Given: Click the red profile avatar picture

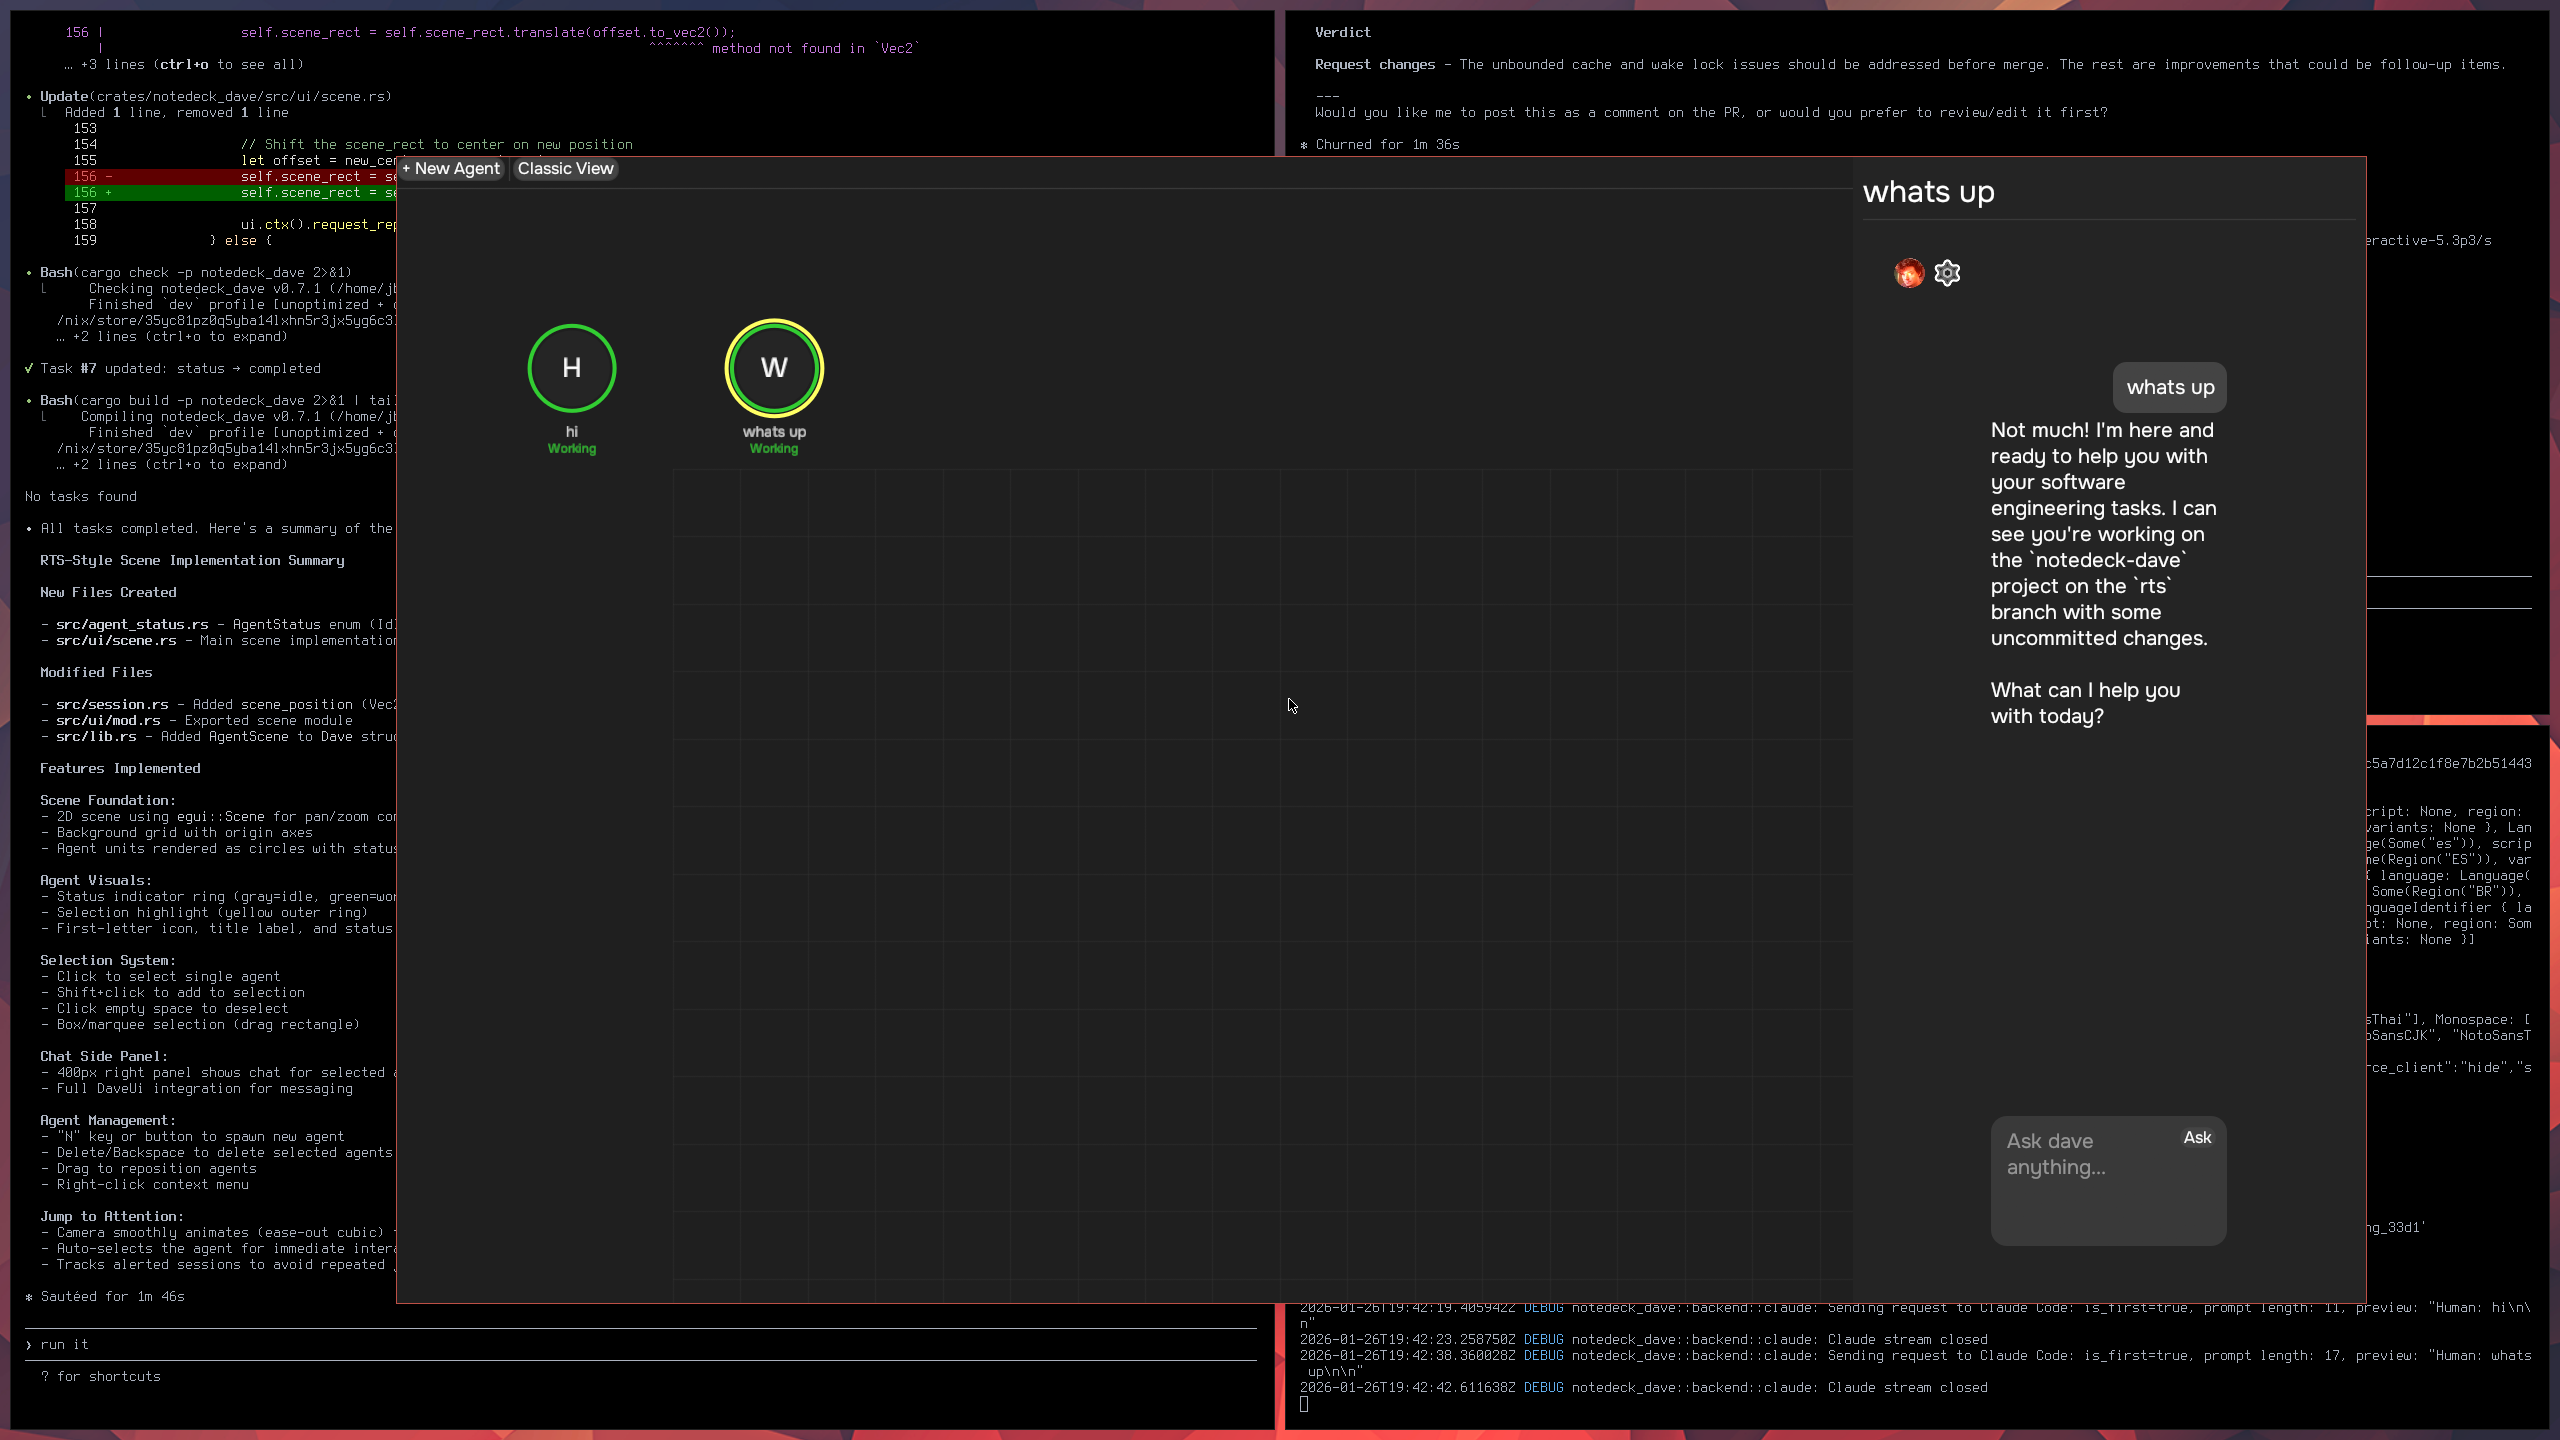Looking at the screenshot, I should point(1908,273).
